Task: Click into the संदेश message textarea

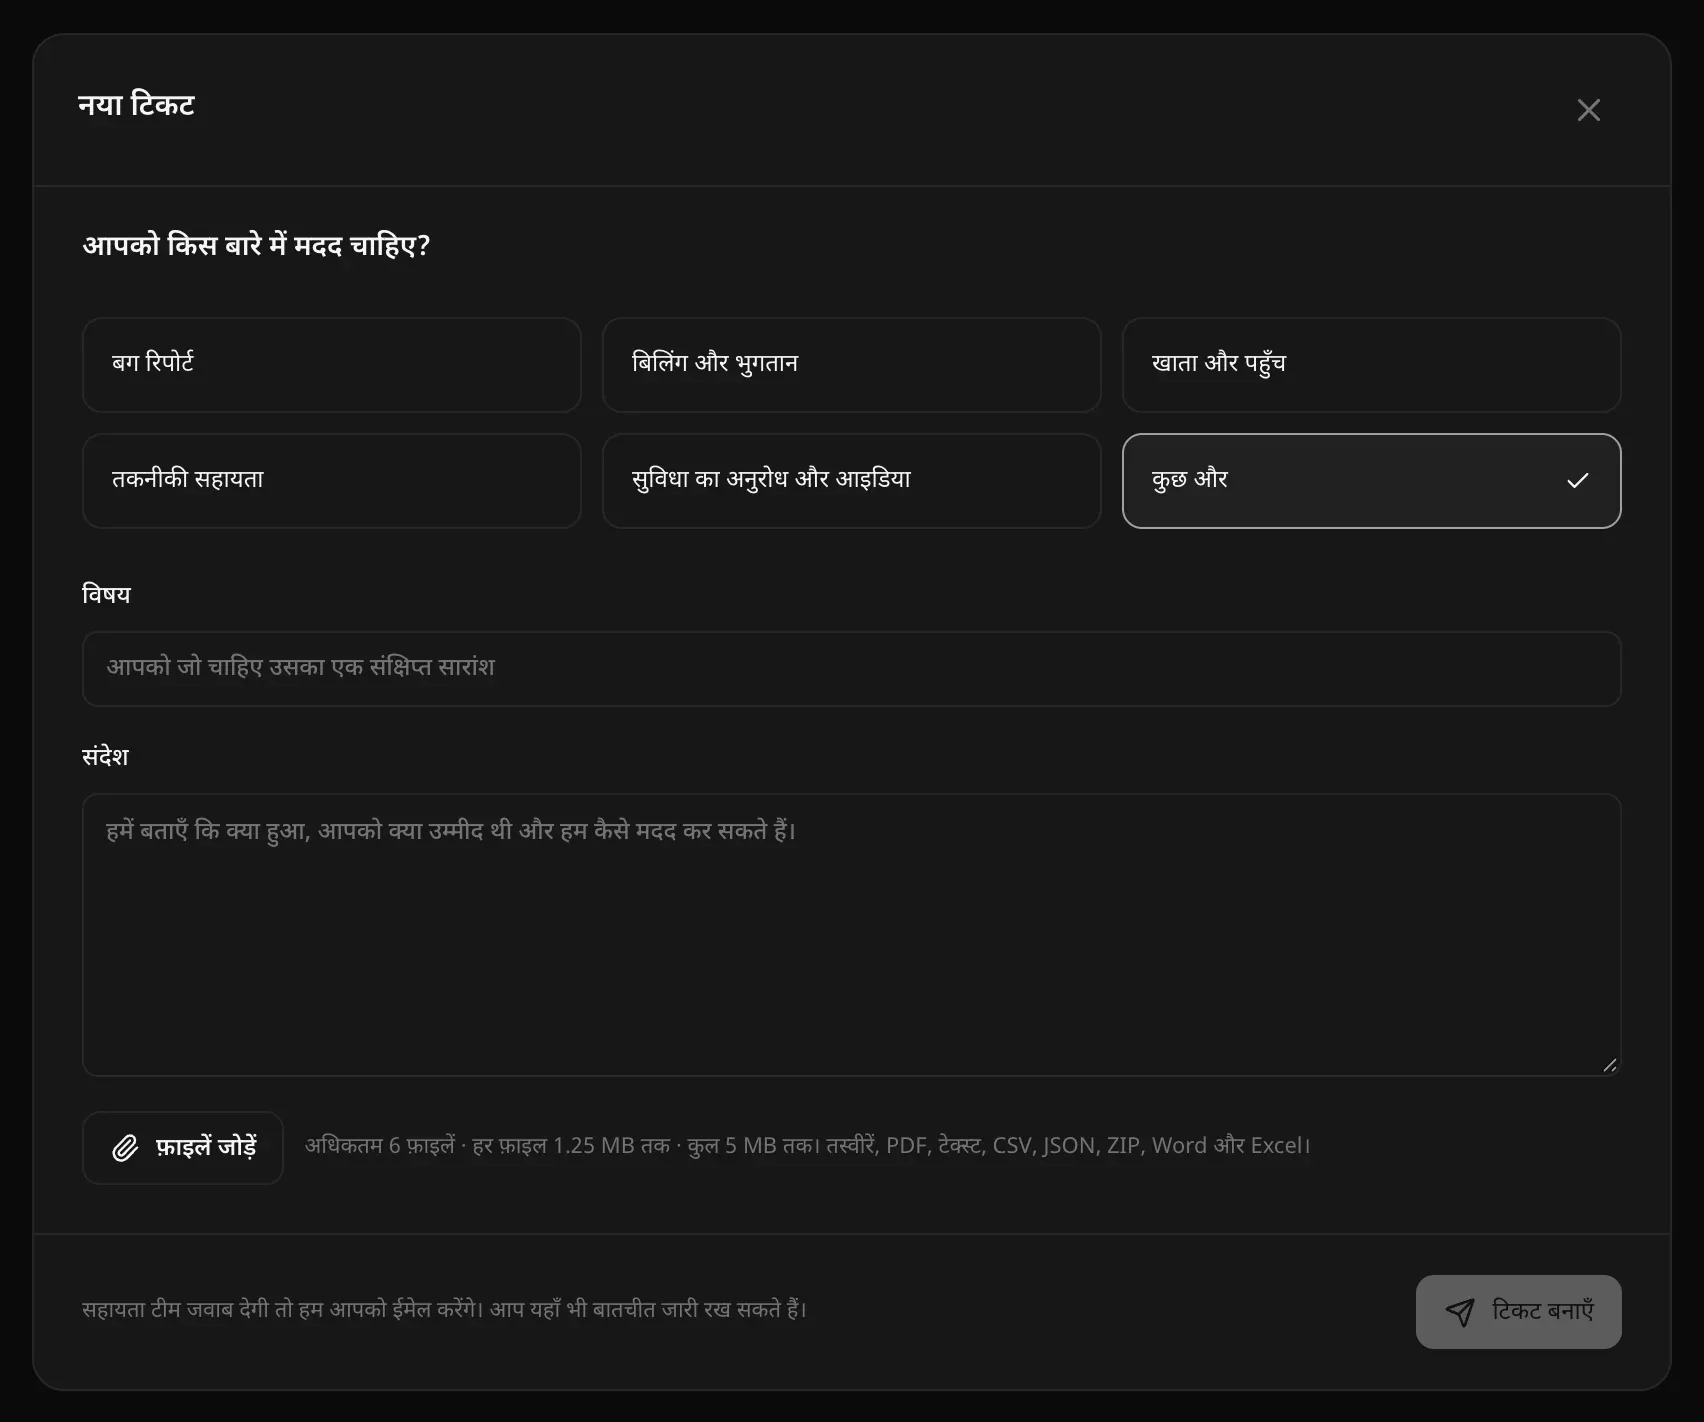Action: [x=852, y=935]
